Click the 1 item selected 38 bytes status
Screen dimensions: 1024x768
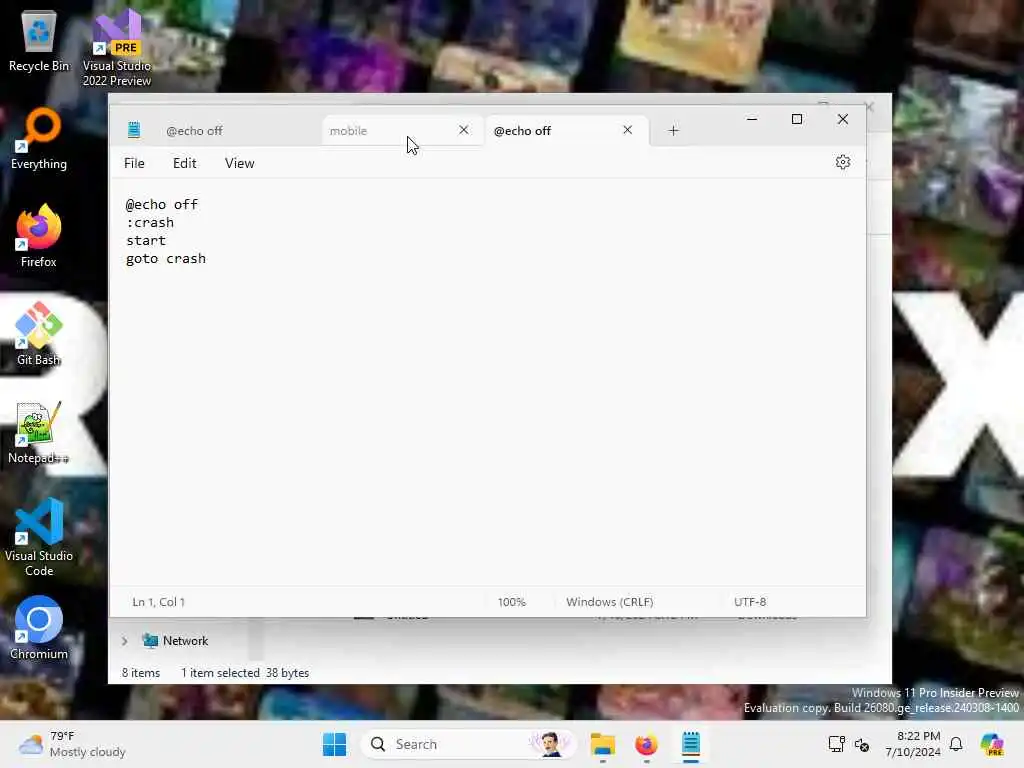[x=245, y=673]
